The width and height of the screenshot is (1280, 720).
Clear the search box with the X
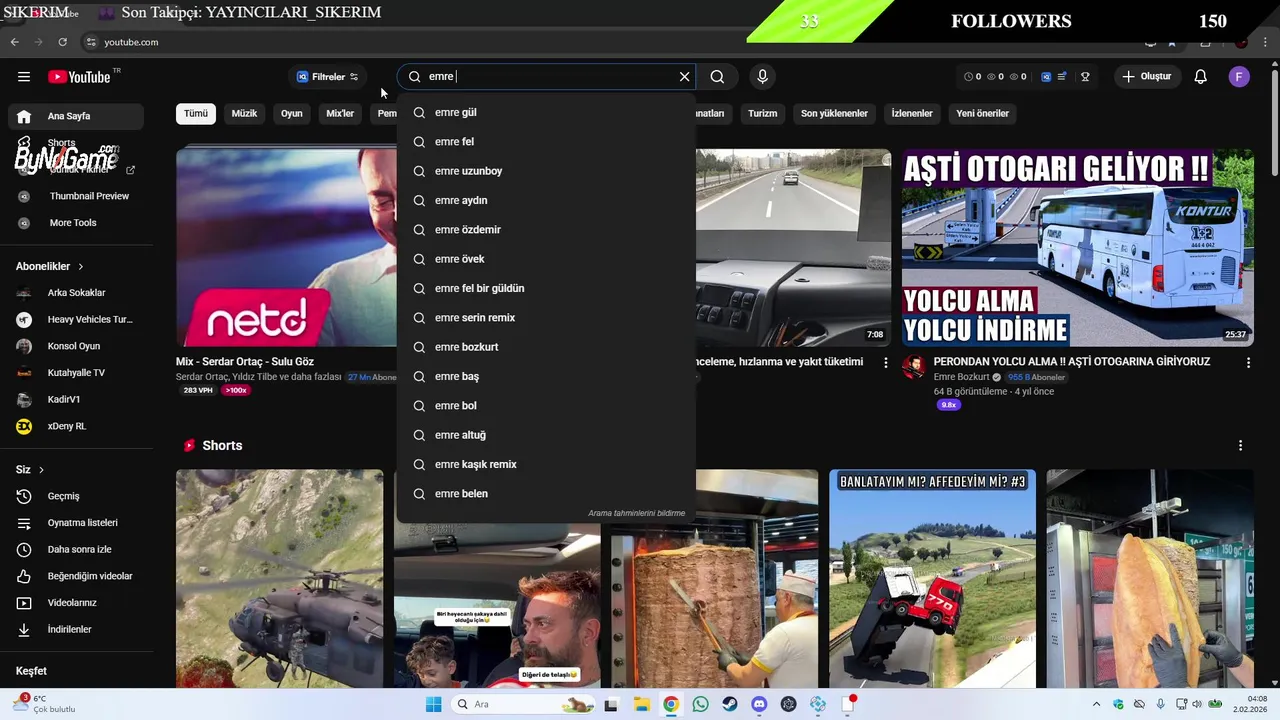tap(684, 77)
